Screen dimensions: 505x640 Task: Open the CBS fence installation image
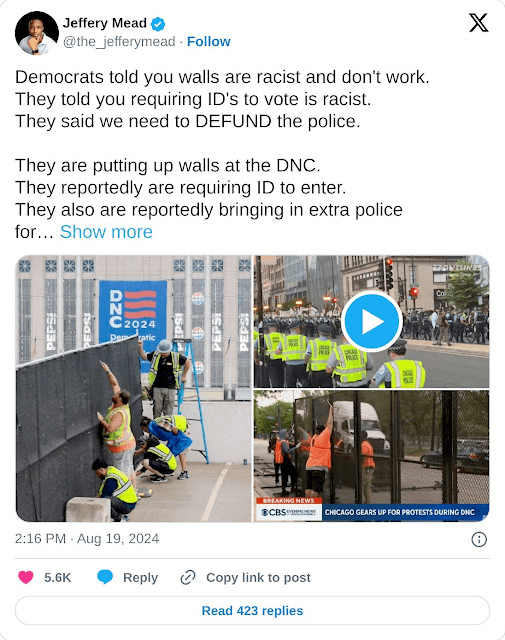[372, 456]
